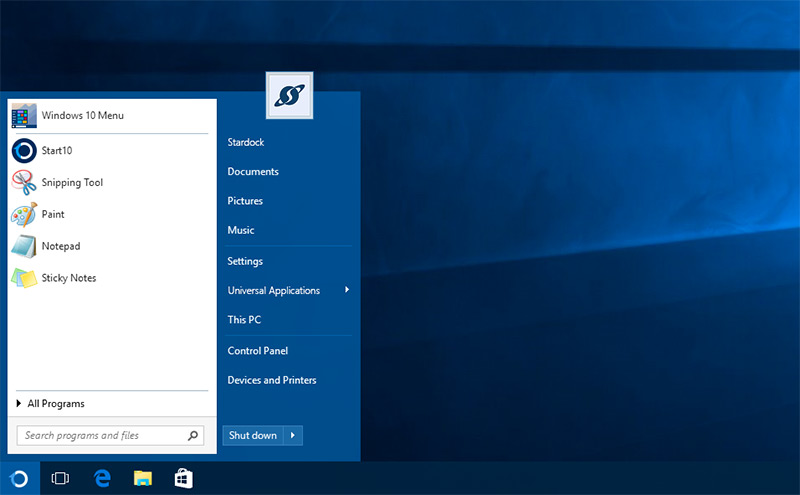
Task: Focus the Search programs and files box
Action: click(110, 436)
